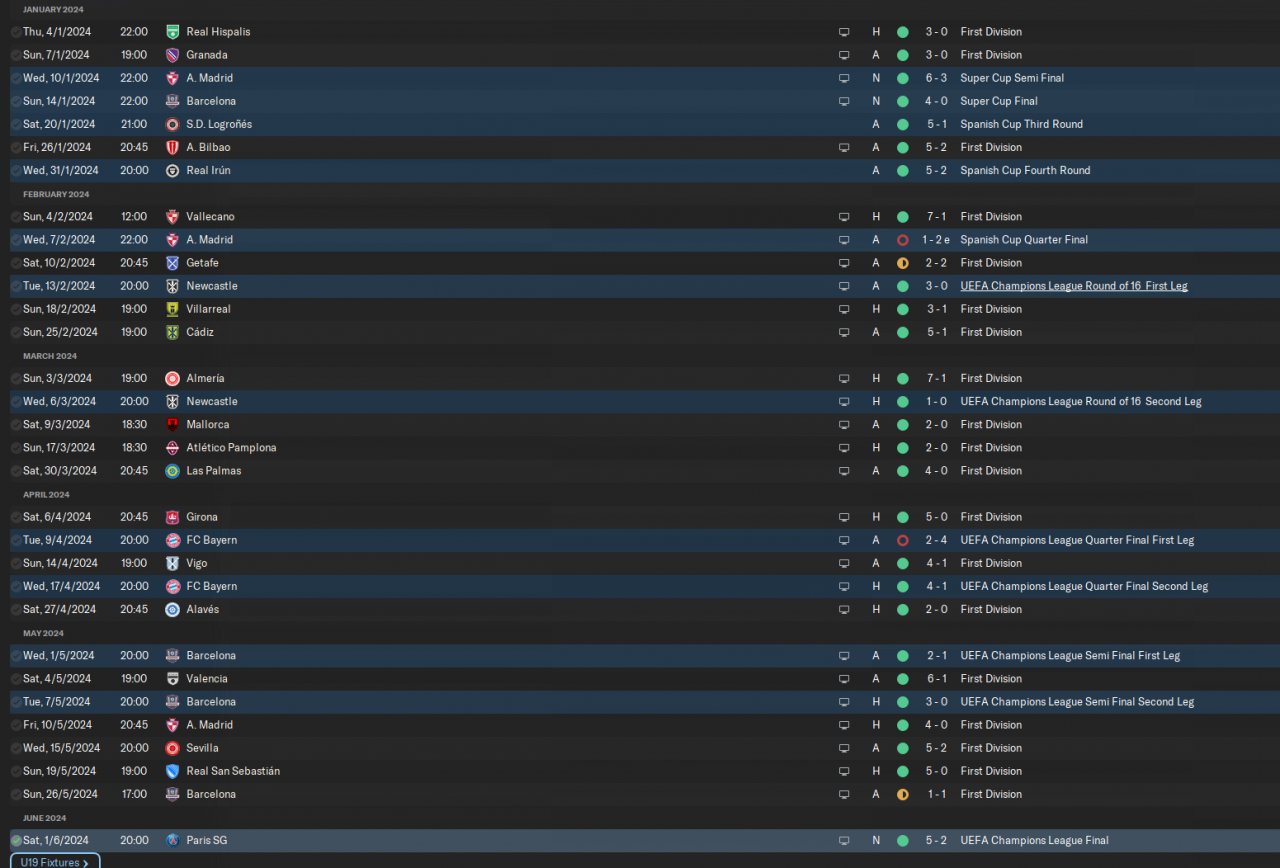This screenshot has height=868, width=1280.
Task: Click the Villarreal club badge
Action: point(172,309)
